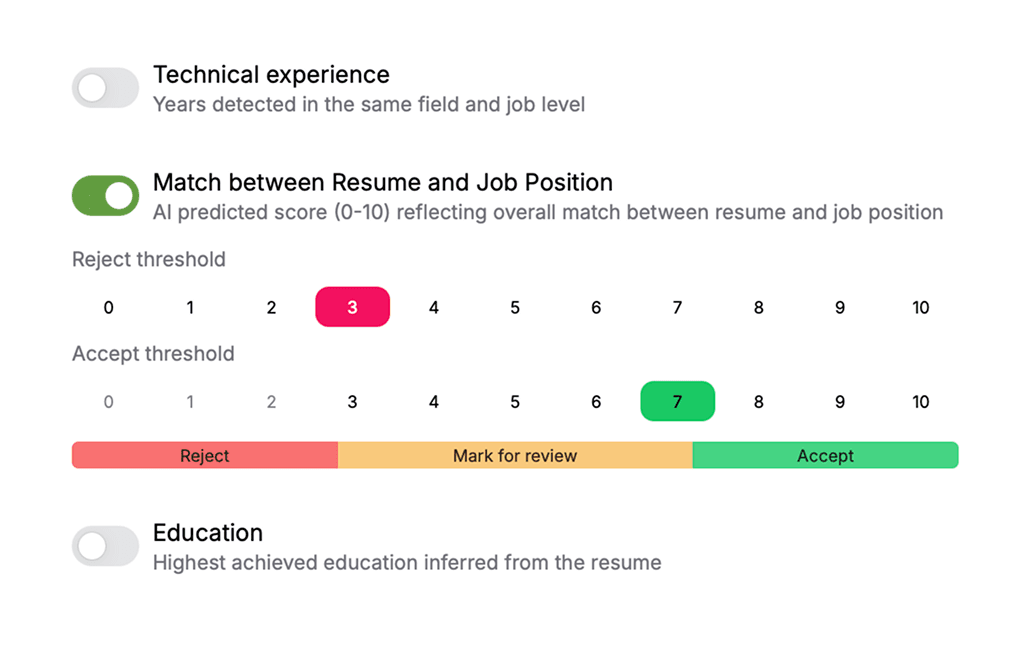Viewport: 1024px width, 650px height.
Task: Click the Reject threshold label
Action: [148, 259]
